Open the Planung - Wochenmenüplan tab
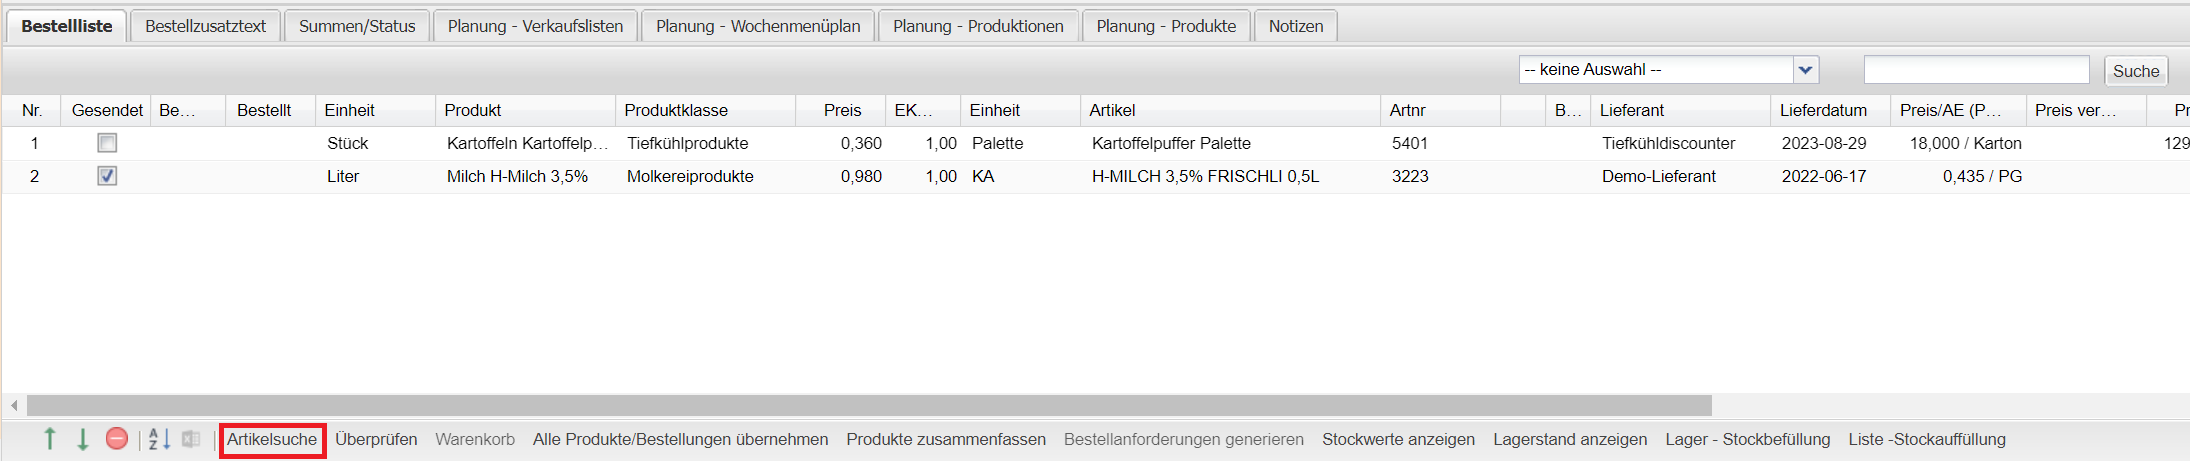The width and height of the screenshot is (2190, 461). pos(758,26)
